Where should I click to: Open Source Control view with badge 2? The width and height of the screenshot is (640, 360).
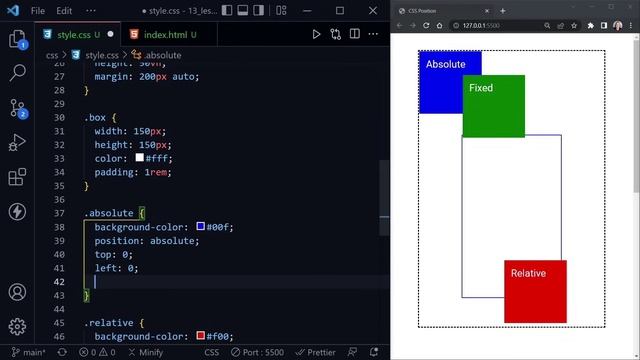click(x=17, y=108)
